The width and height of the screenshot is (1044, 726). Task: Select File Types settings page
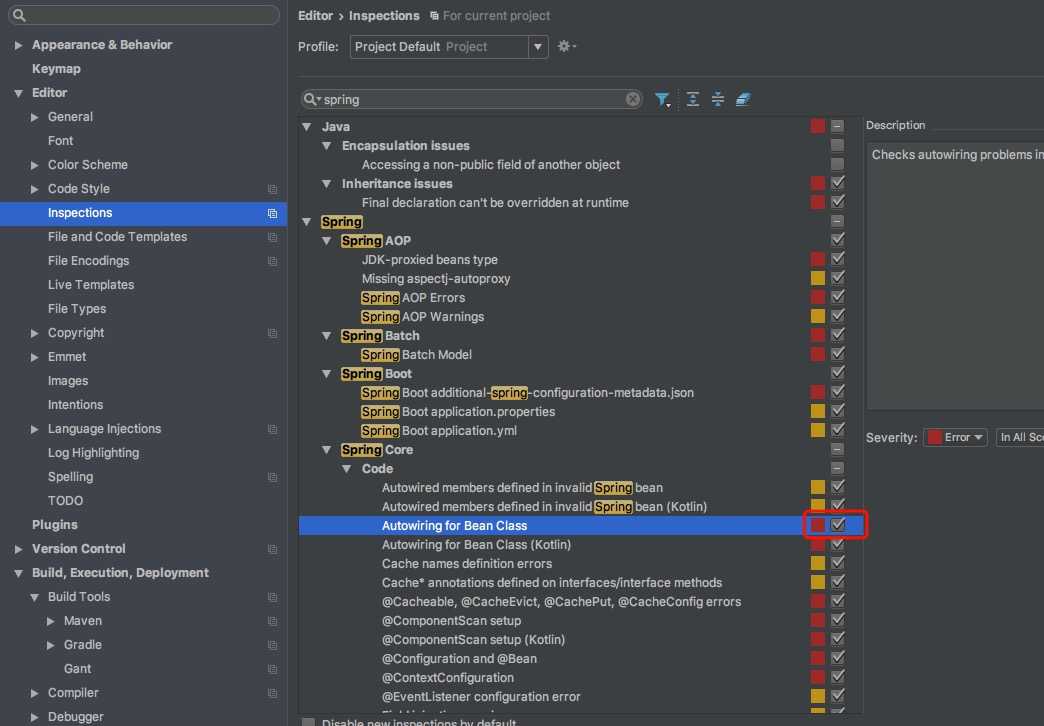77,308
